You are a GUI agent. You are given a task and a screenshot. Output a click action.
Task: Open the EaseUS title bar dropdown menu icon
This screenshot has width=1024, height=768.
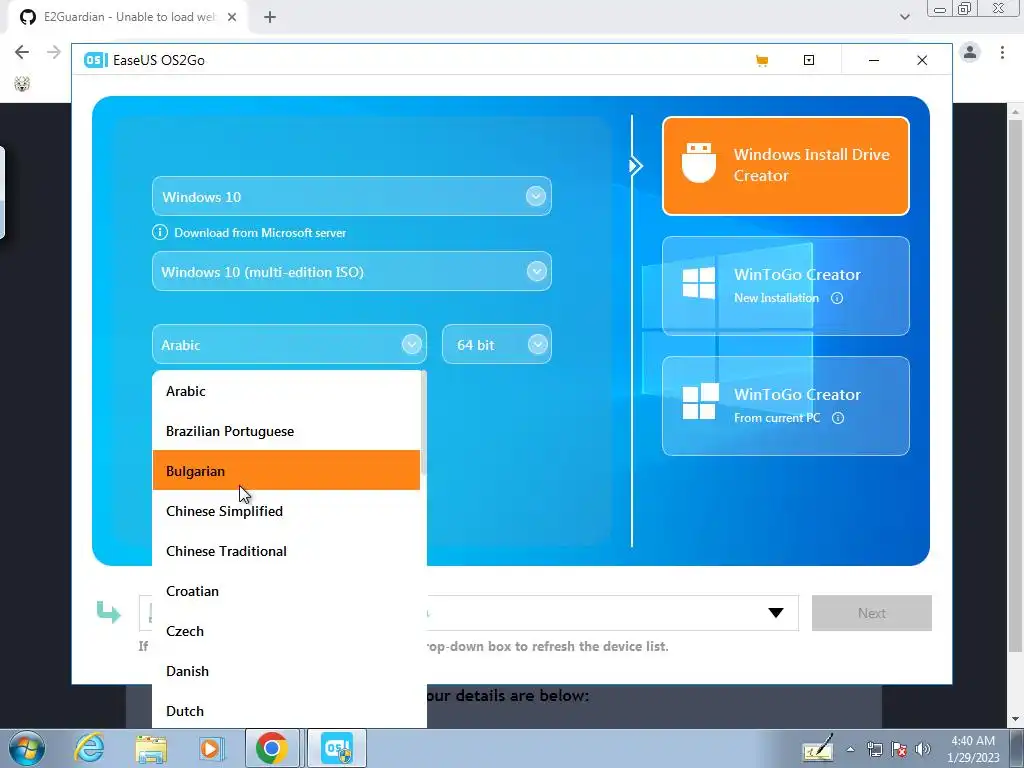point(808,60)
